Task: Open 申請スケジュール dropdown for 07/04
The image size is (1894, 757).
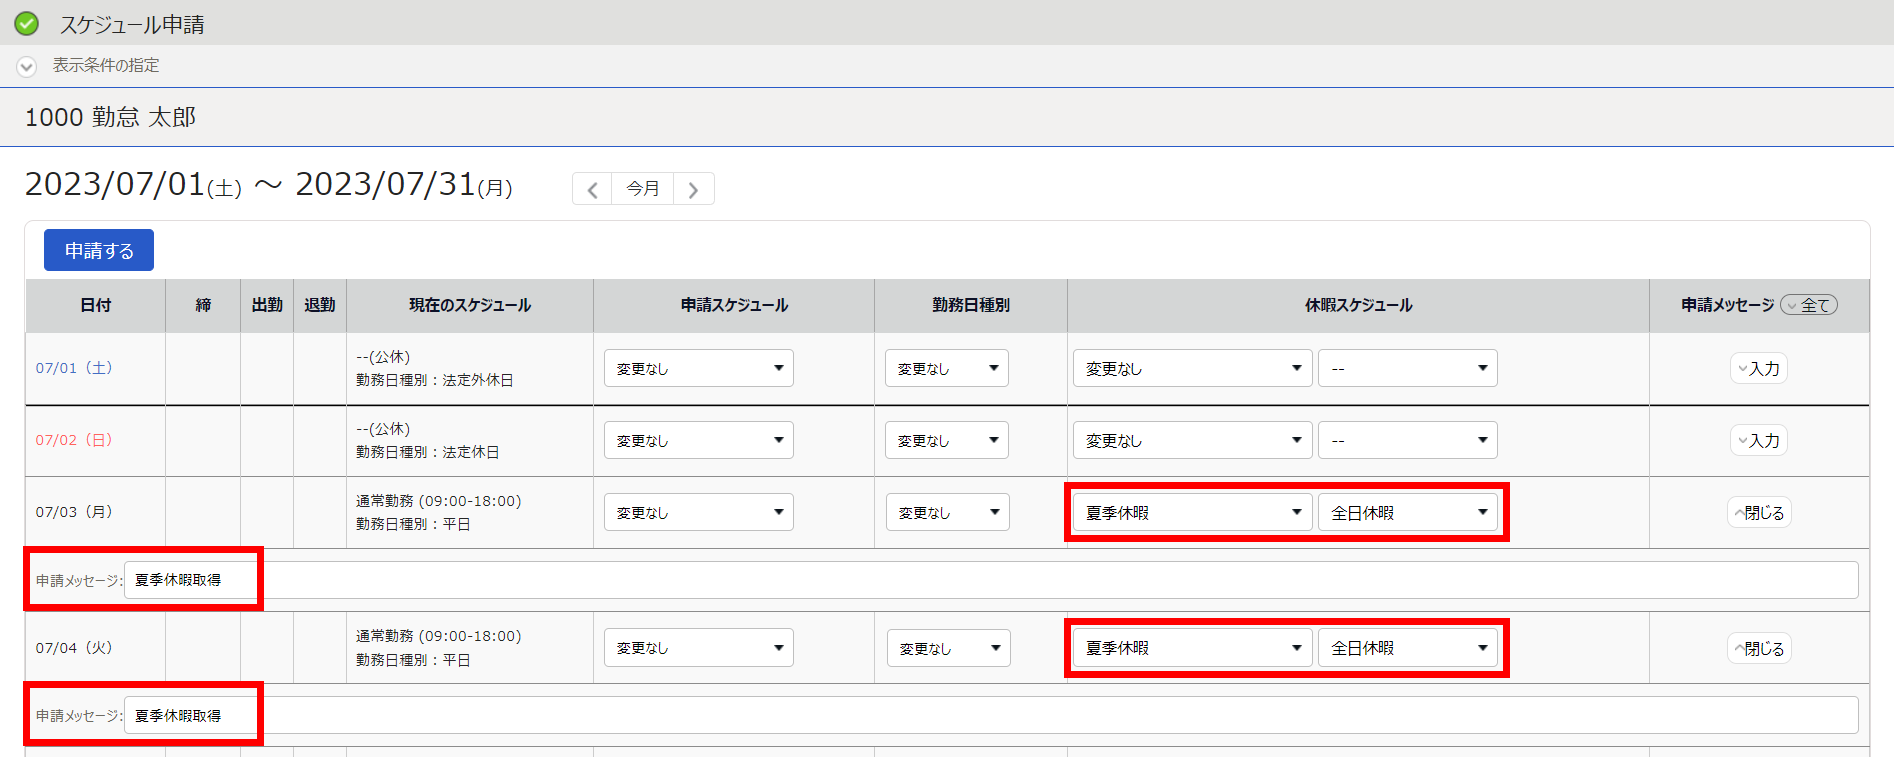Action: pyautogui.click(x=699, y=647)
